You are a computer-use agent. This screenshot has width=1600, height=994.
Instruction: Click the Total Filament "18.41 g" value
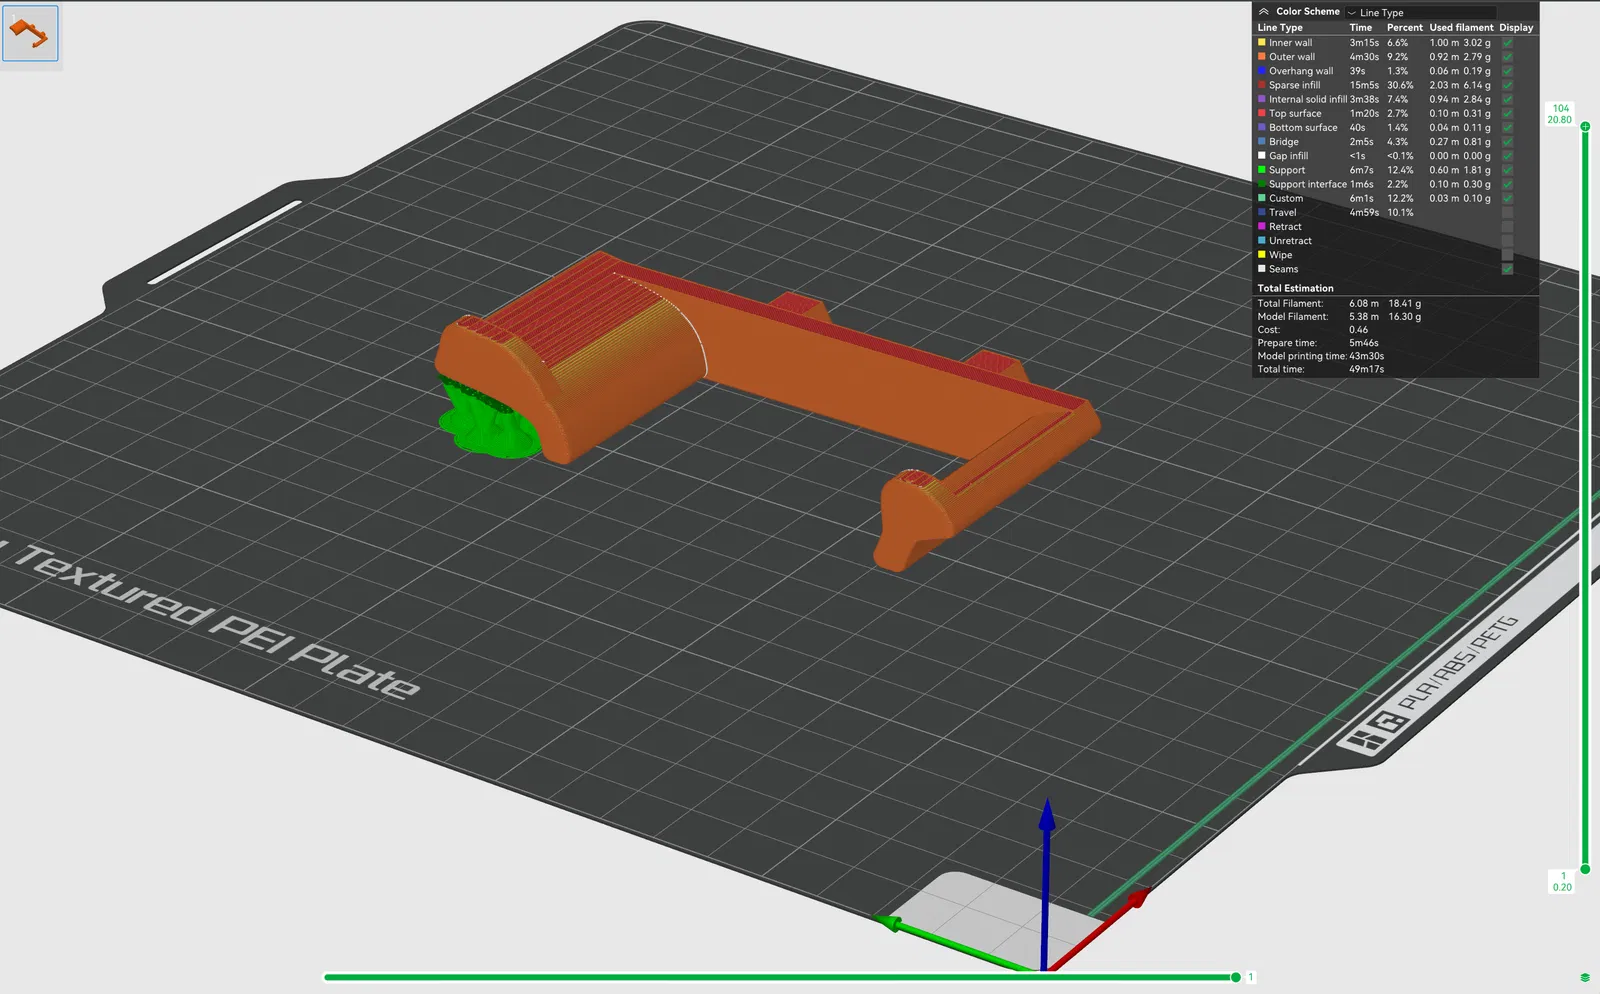coord(1404,303)
